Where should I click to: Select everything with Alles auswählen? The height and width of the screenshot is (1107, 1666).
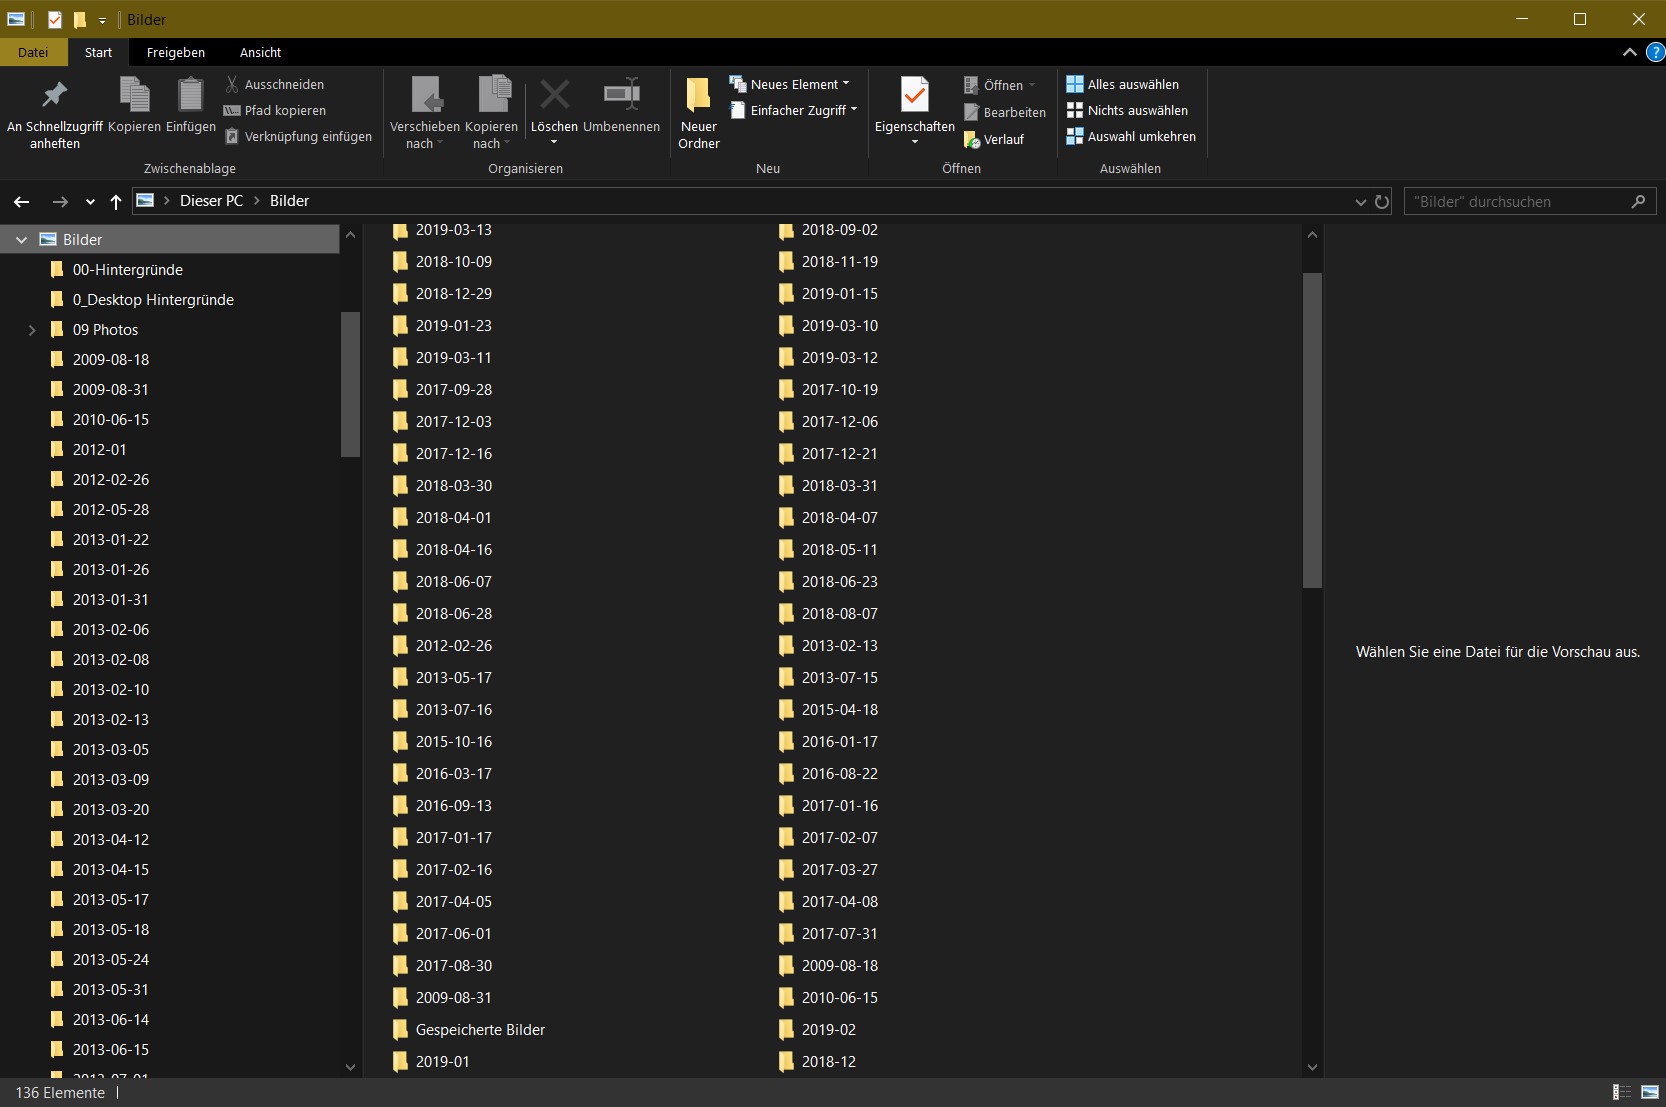point(1123,84)
